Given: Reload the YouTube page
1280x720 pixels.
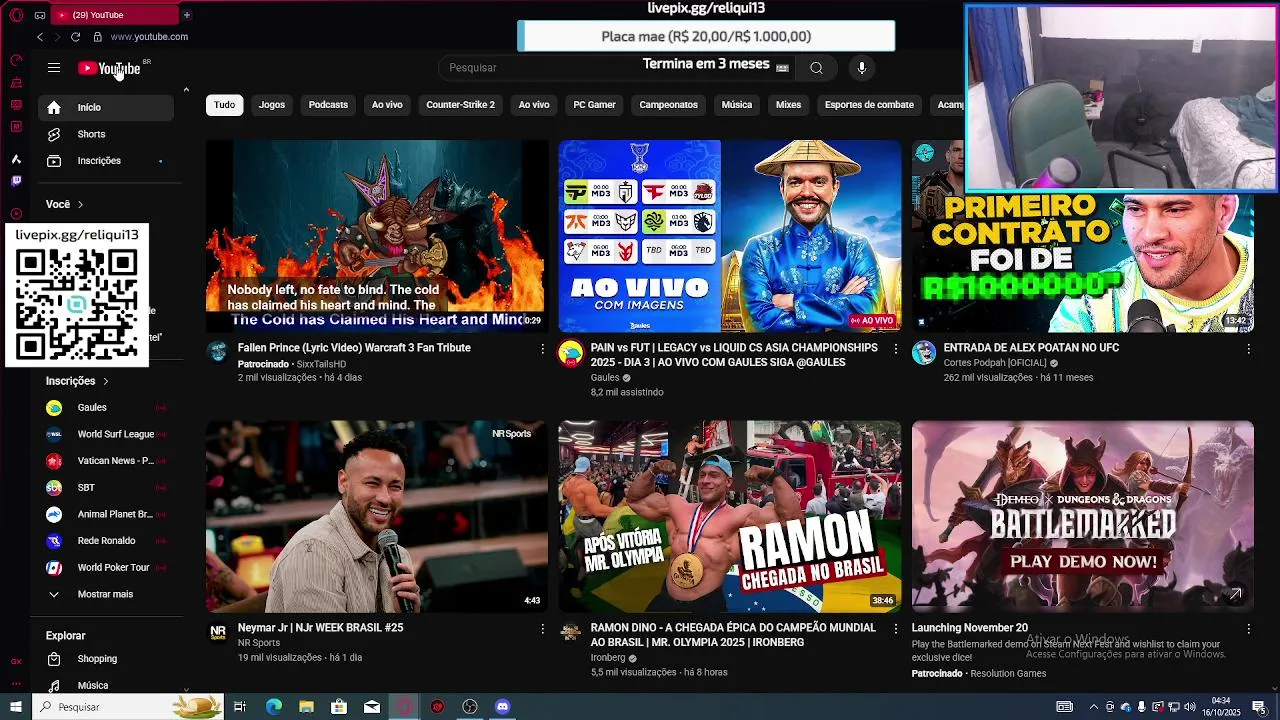Looking at the screenshot, I should pyautogui.click(x=75, y=37).
